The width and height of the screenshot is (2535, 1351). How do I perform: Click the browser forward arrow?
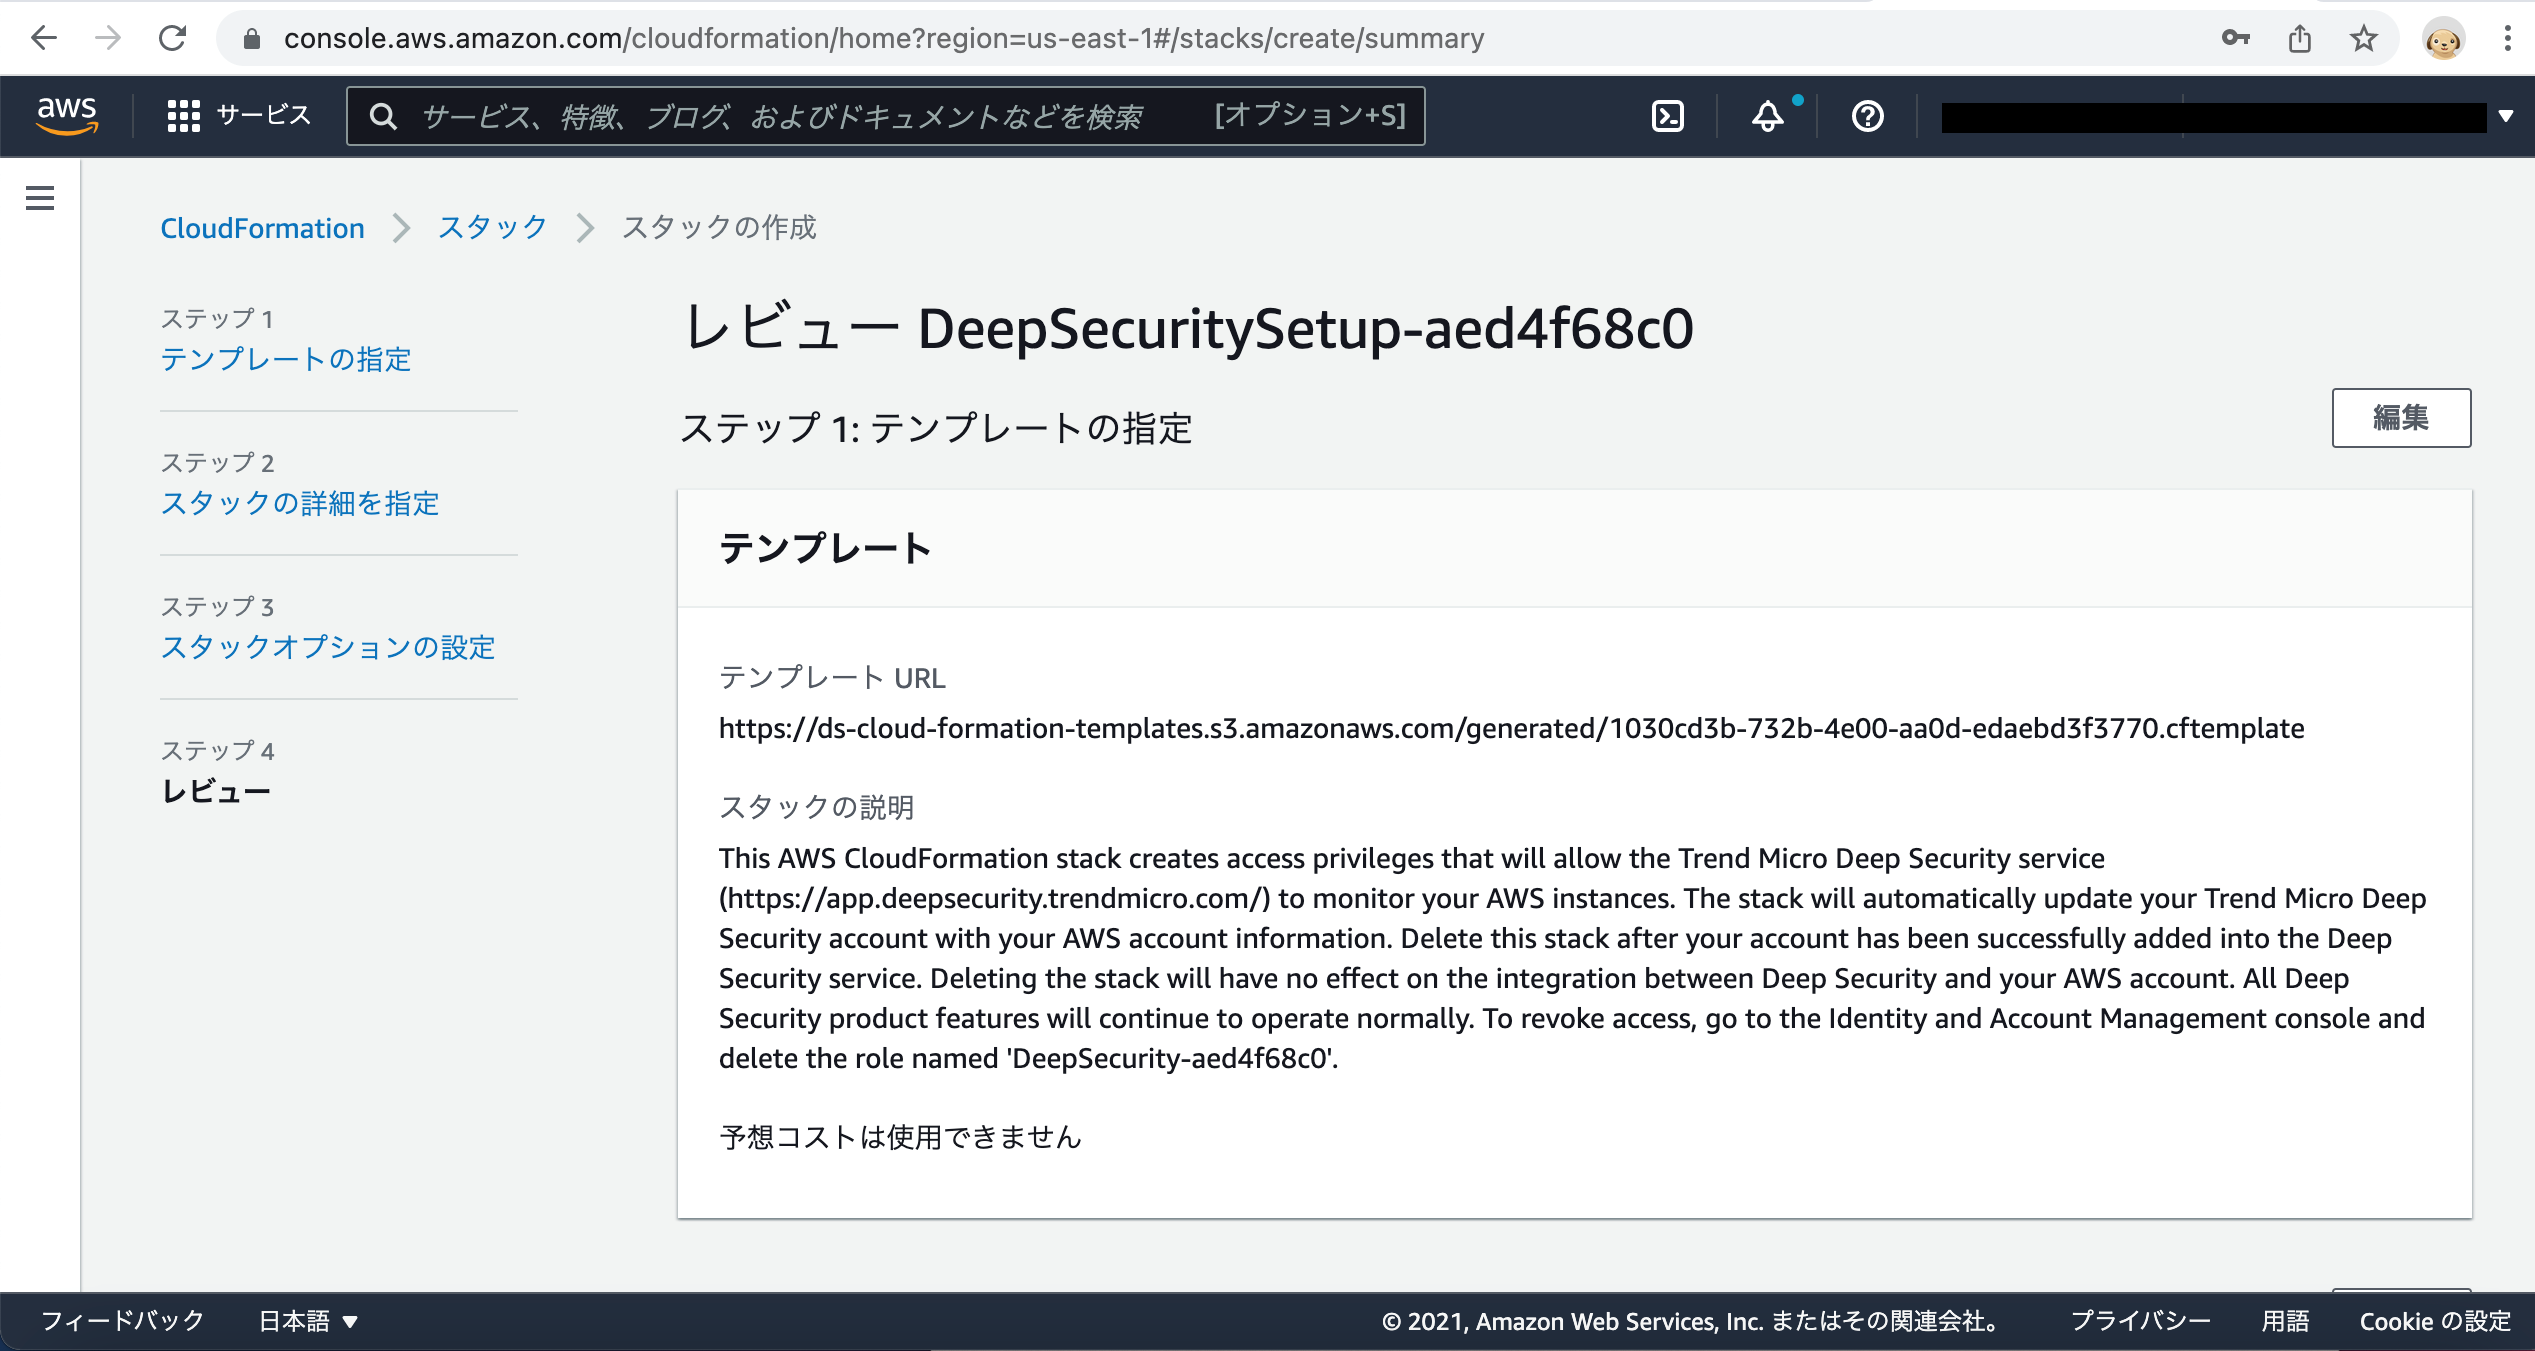pos(107,38)
